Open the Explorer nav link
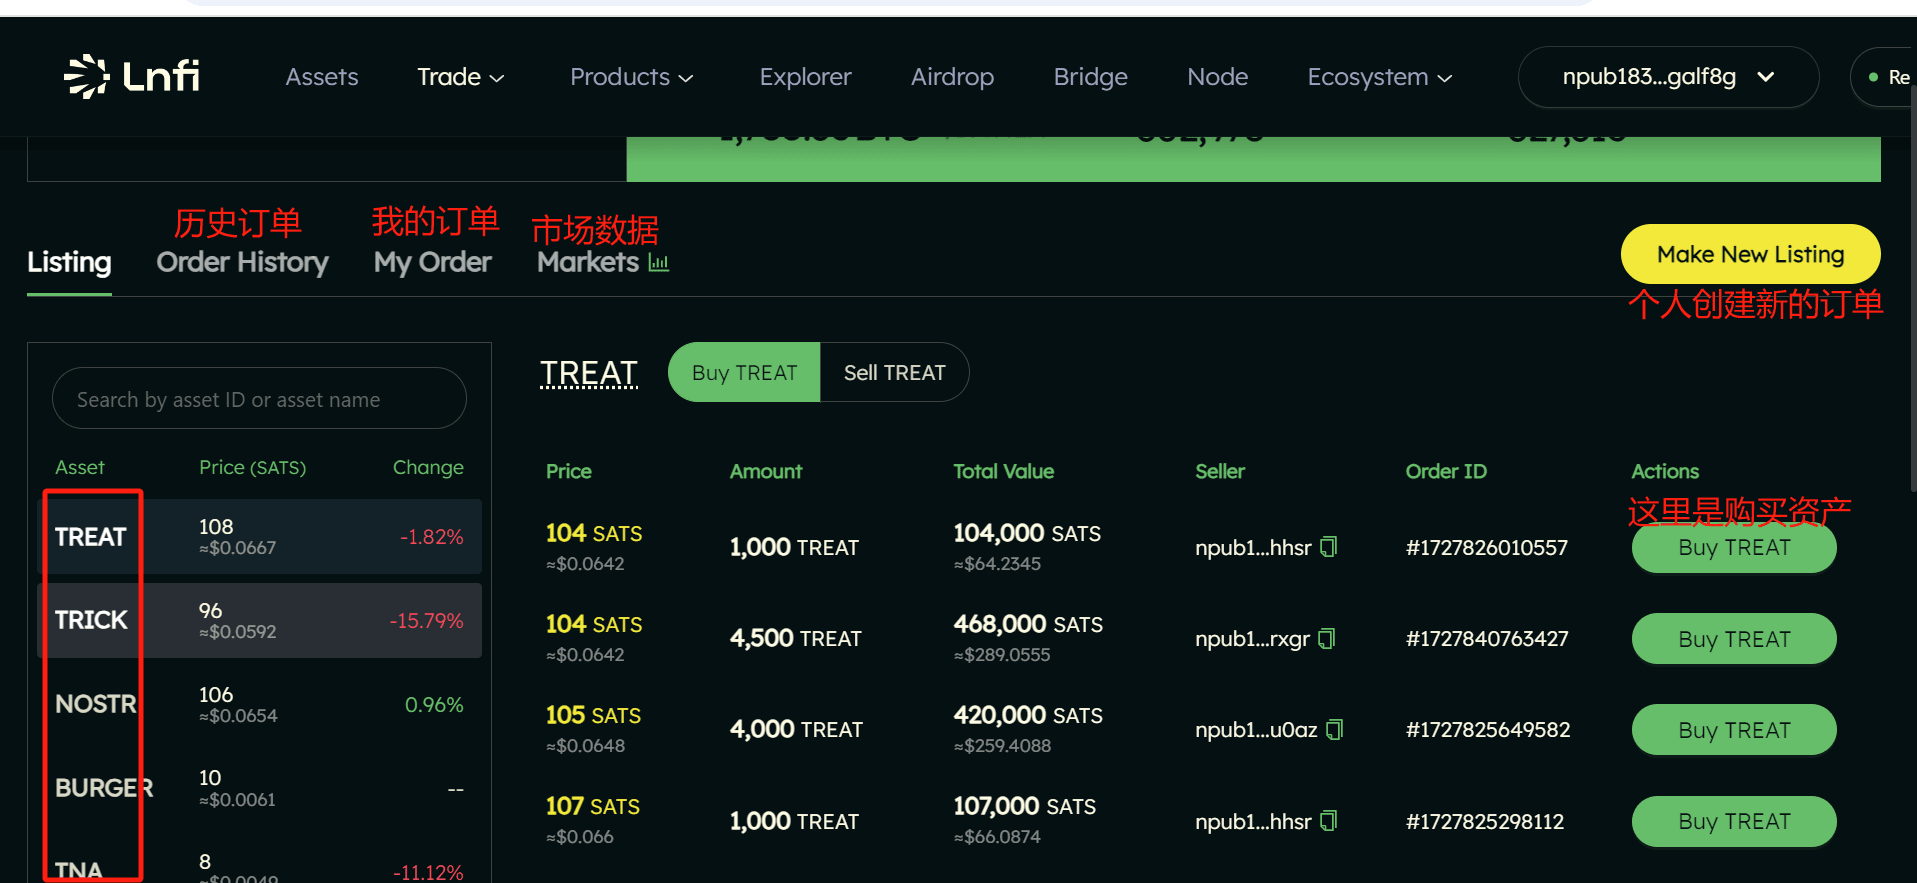Viewport: 1917px width, 883px height. (x=805, y=77)
